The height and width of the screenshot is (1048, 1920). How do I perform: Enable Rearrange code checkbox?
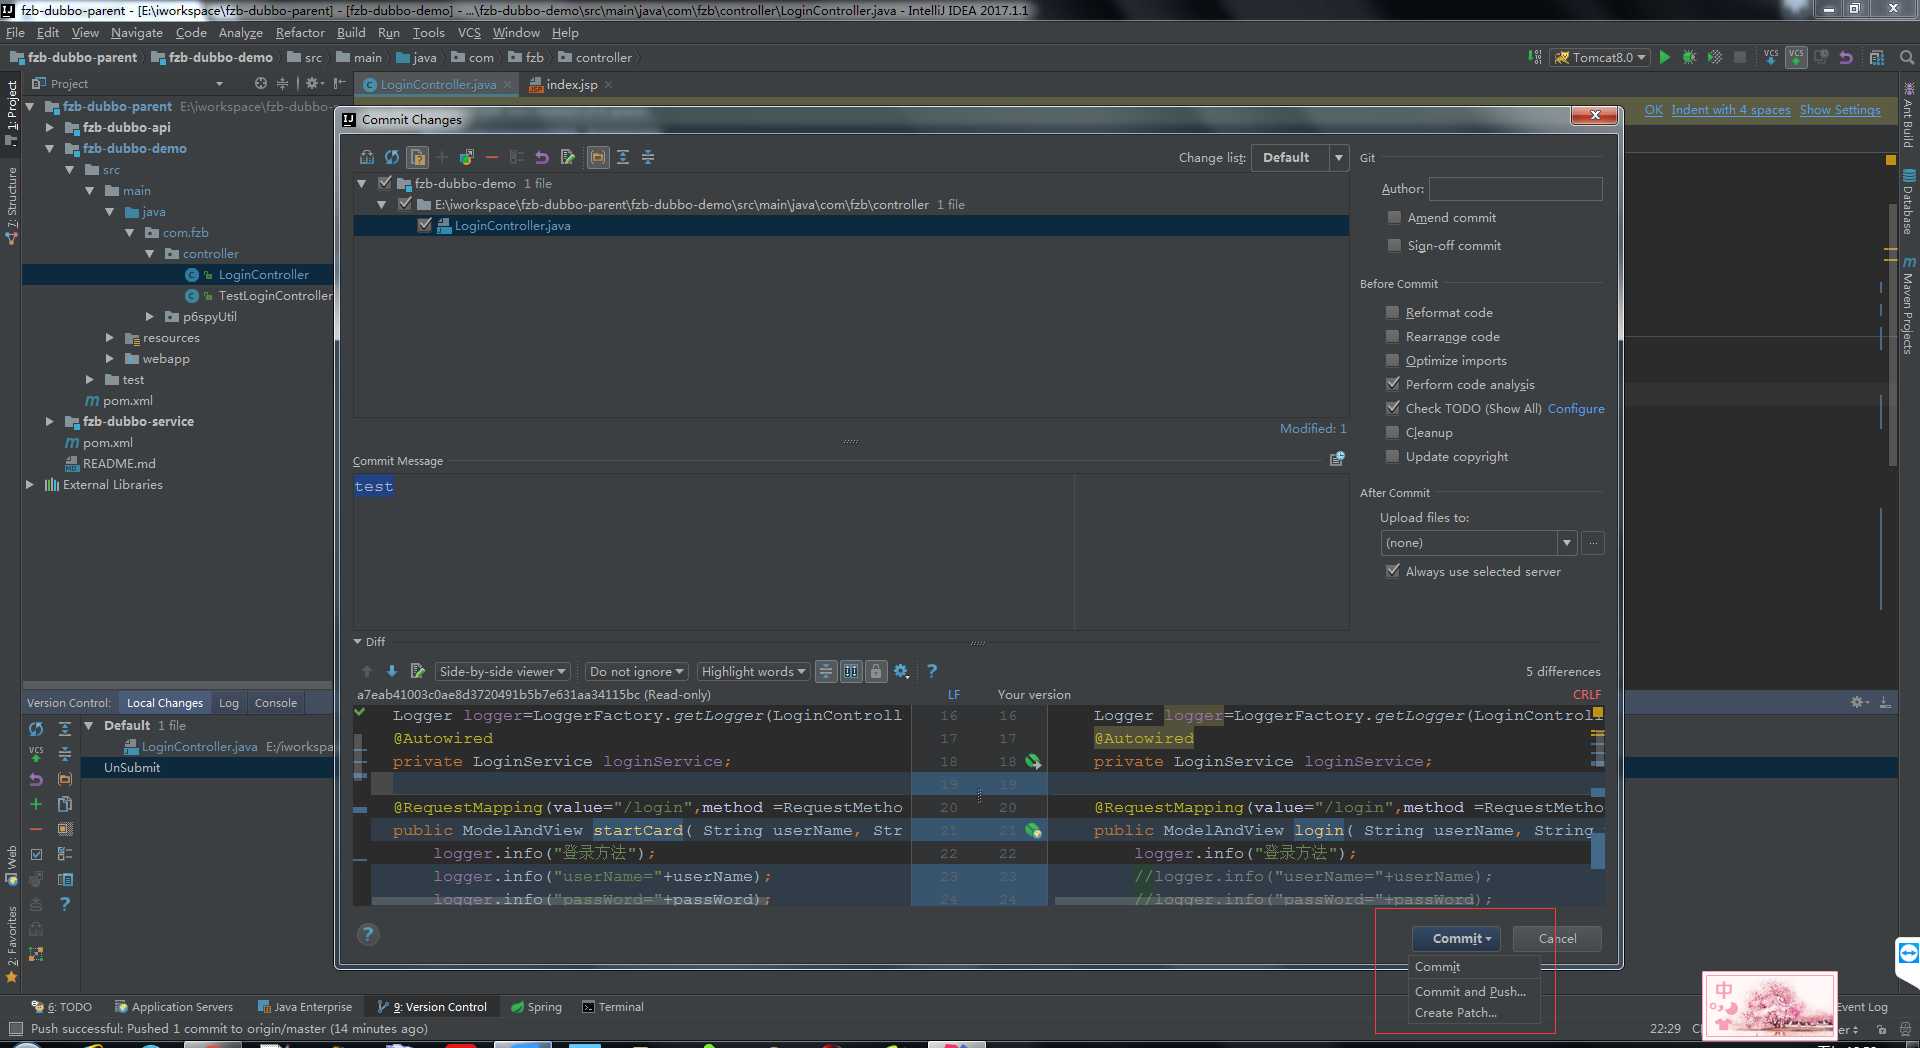pyautogui.click(x=1392, y=336)
